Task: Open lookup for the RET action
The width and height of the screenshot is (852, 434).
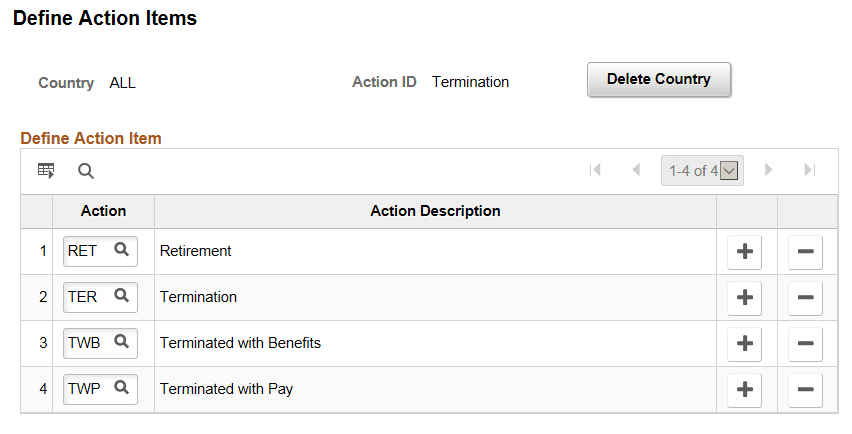Action: 121,251
